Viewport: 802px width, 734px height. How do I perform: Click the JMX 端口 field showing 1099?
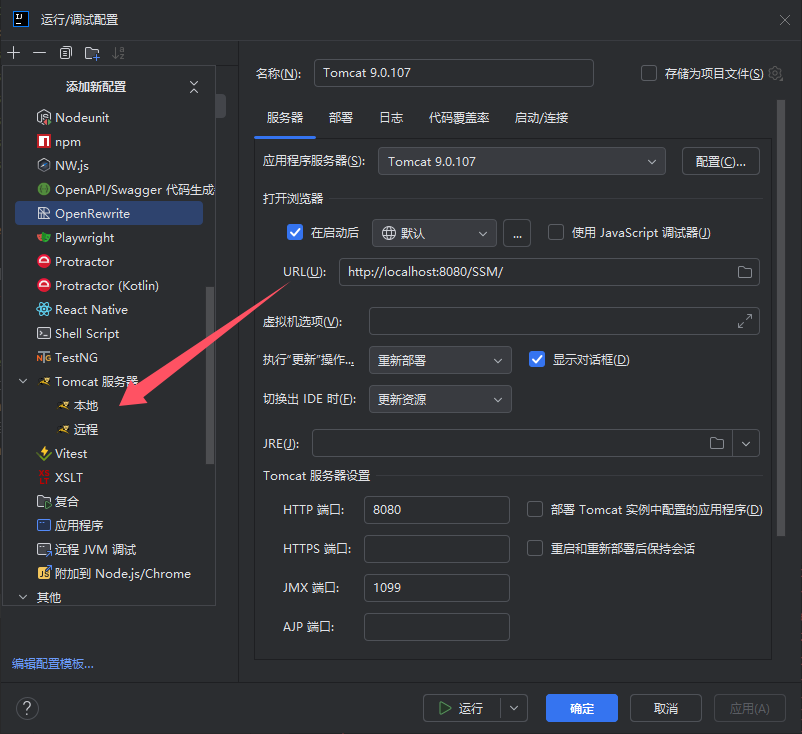[437, 588]
